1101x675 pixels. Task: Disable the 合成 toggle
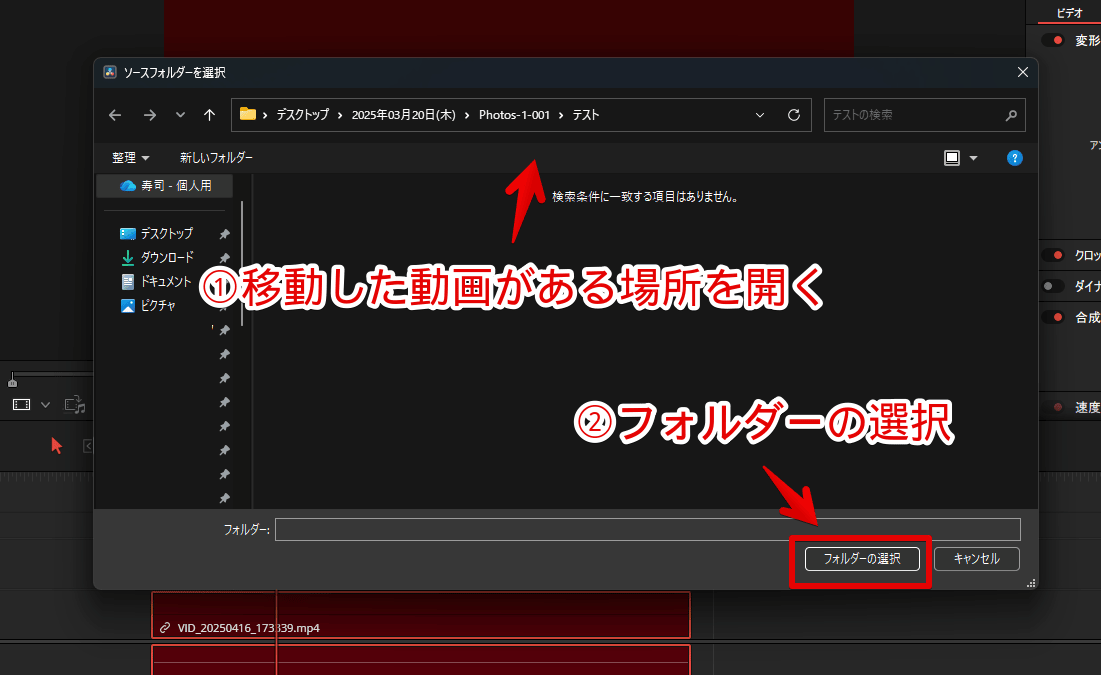(x=1053, y=317)
